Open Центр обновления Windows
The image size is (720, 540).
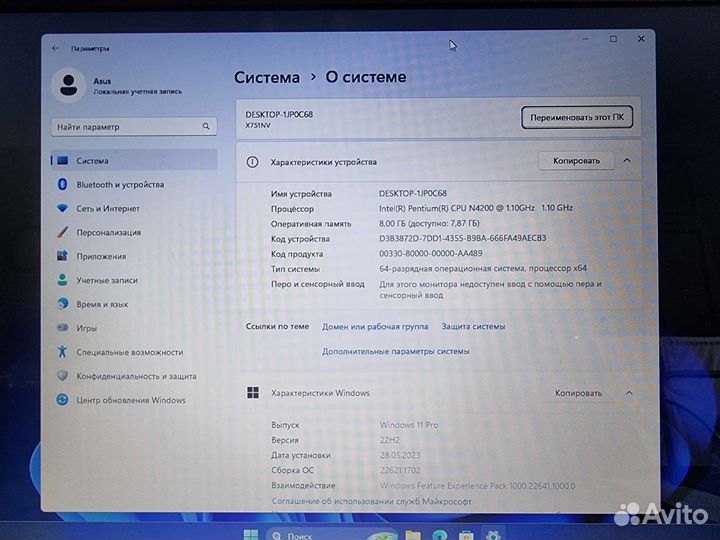134,399
